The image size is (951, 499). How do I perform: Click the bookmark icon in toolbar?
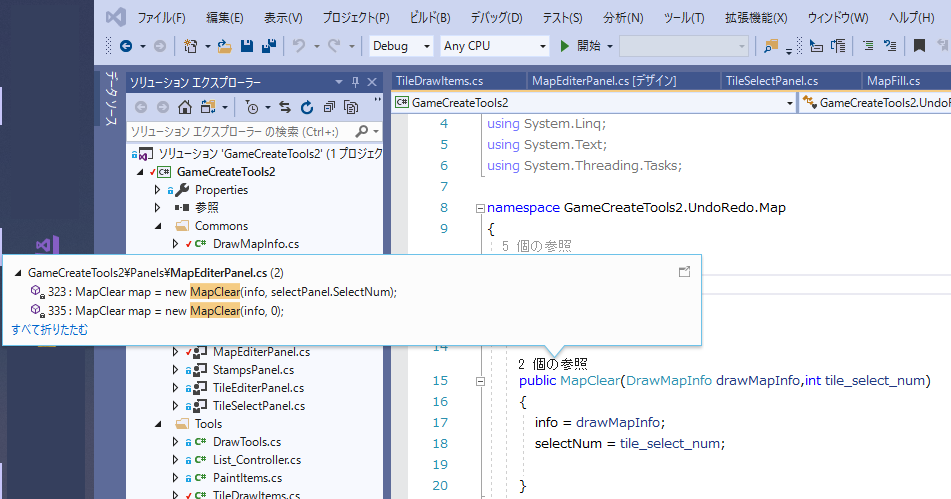tap(918, 46)
